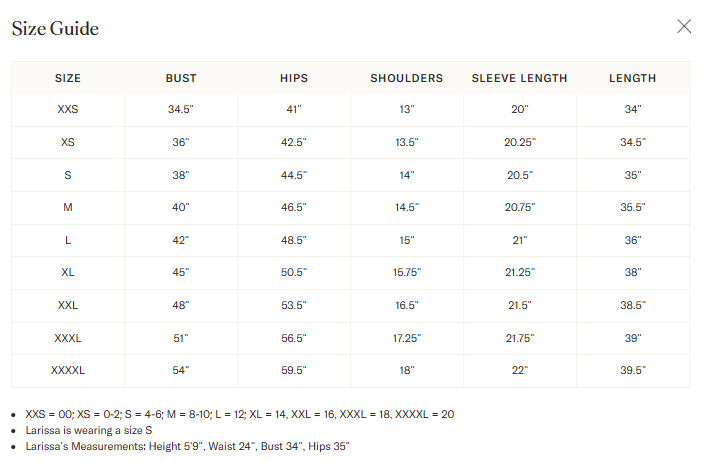Click the SIZE column header
701x462 pixels.
point(68,78)
